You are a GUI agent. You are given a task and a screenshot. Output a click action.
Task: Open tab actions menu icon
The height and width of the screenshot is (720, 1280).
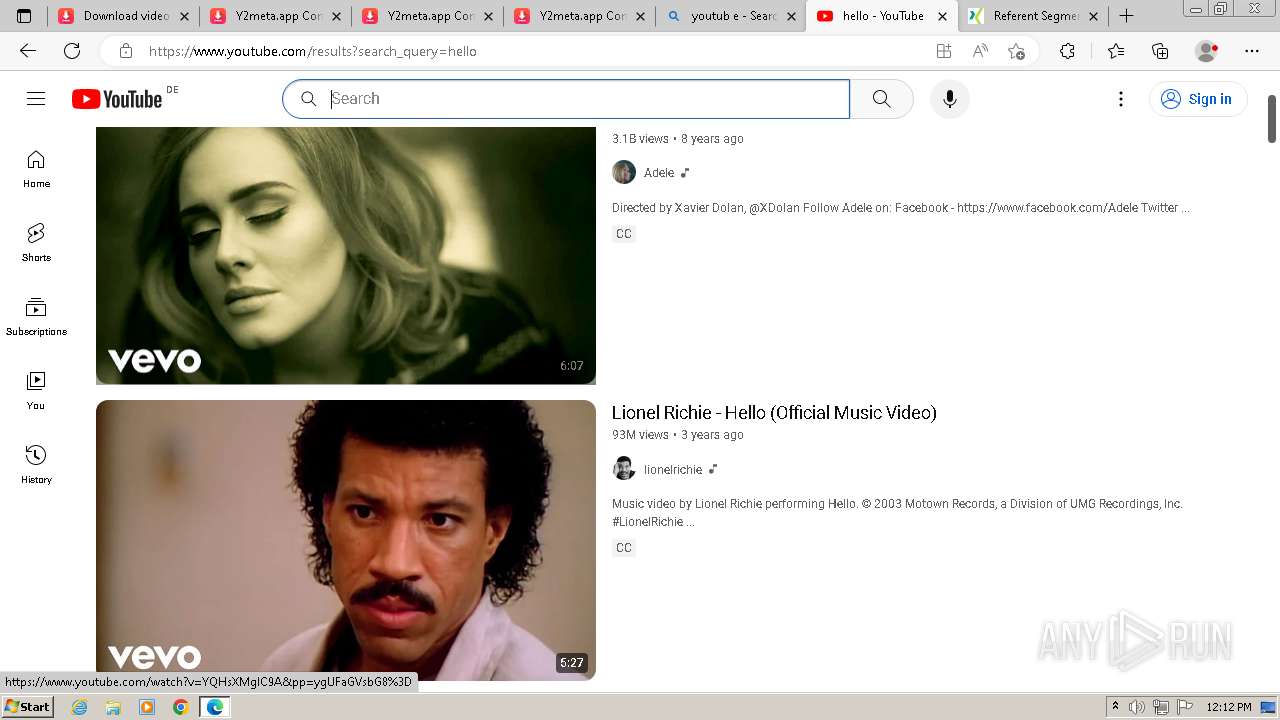tap(24, 16)
